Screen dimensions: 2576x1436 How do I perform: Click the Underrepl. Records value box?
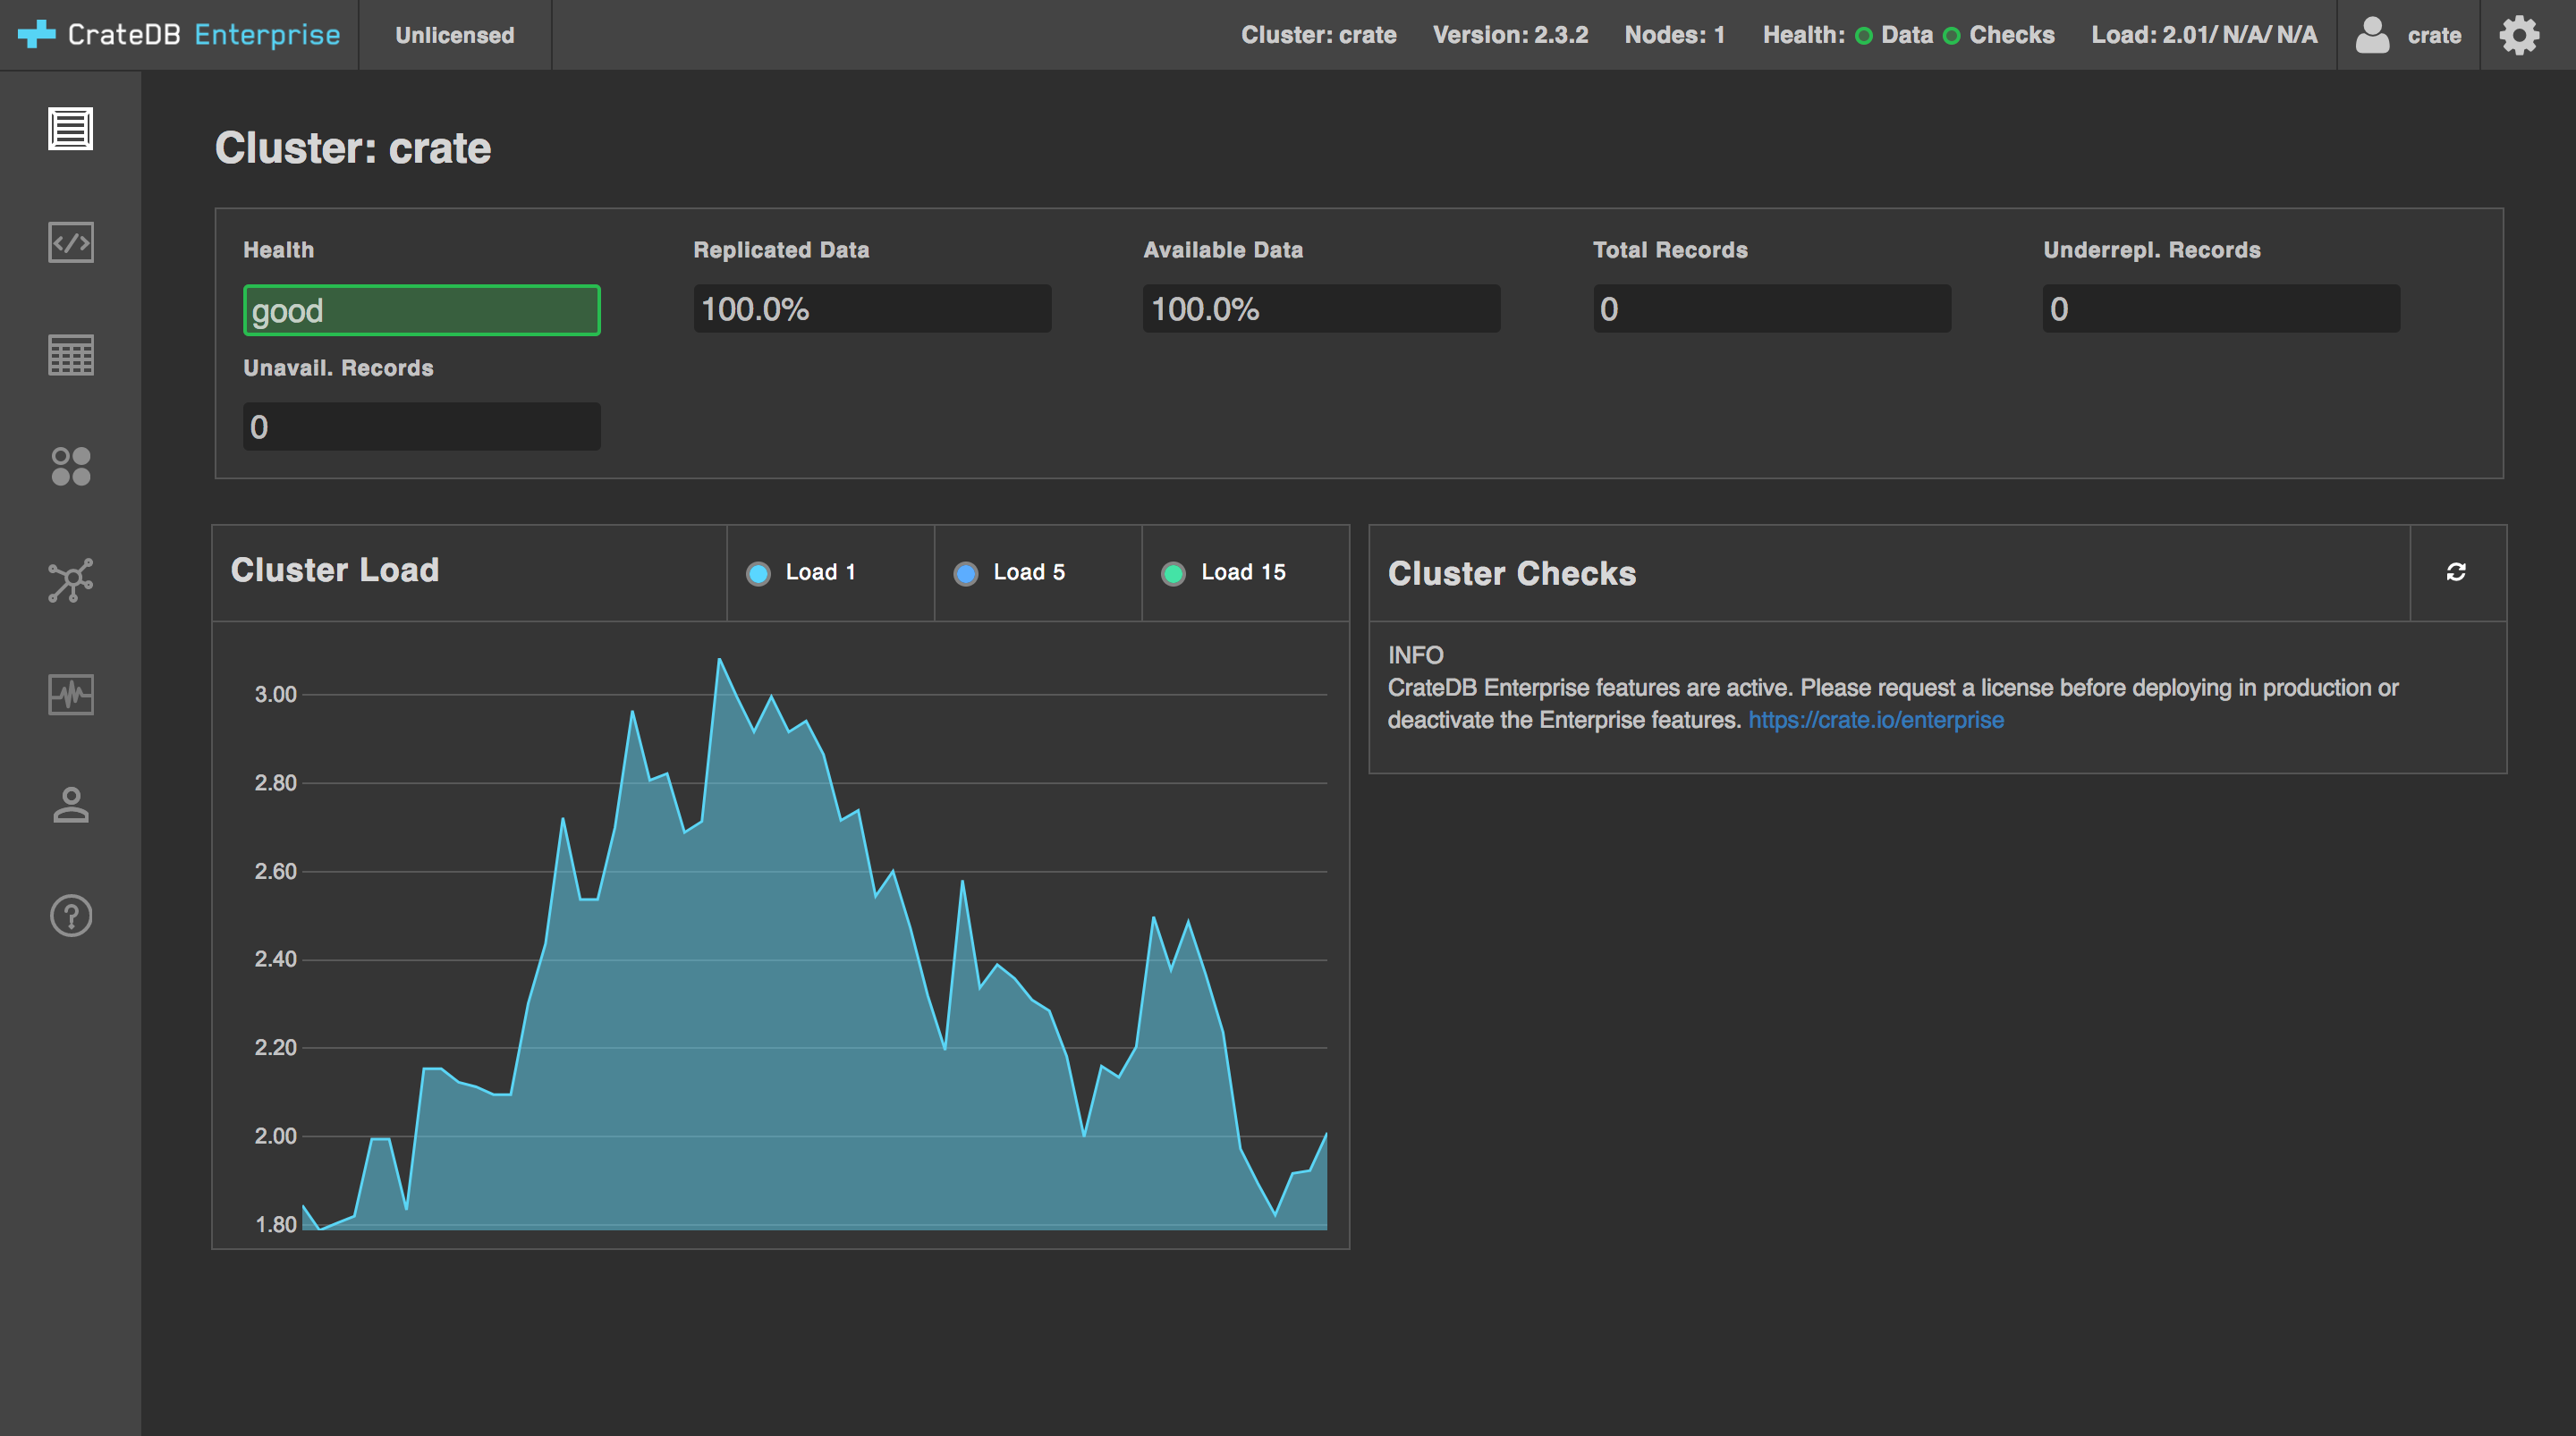point(2221,309)
